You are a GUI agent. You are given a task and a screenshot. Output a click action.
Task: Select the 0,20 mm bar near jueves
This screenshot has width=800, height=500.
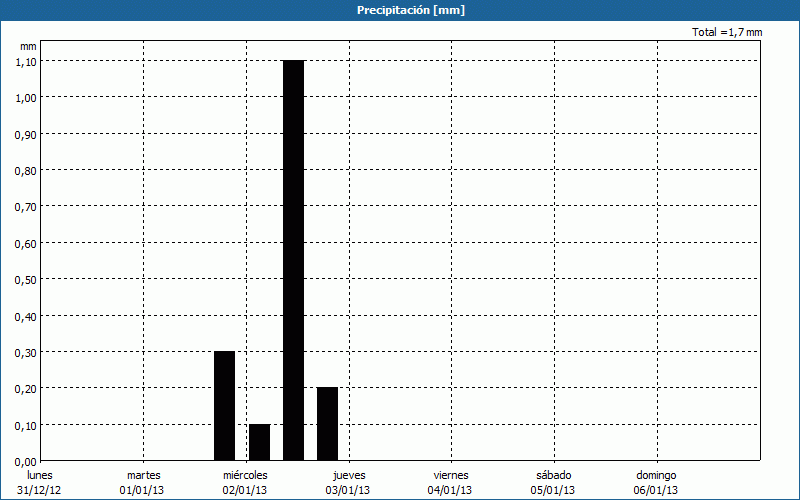[x=327, y=423]
